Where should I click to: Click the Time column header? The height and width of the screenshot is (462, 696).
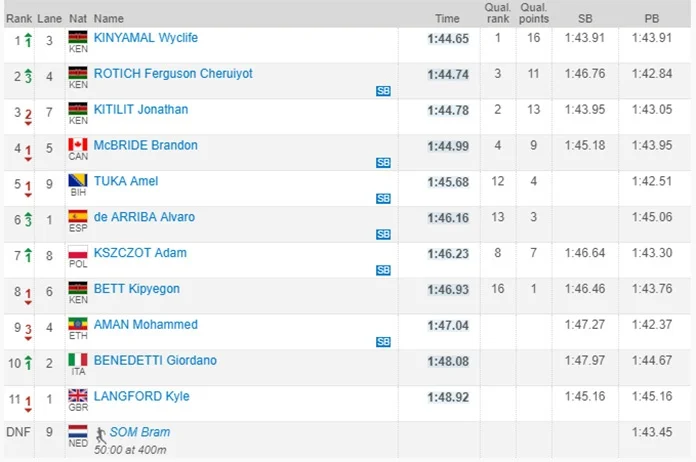click(x=447, y=18)
